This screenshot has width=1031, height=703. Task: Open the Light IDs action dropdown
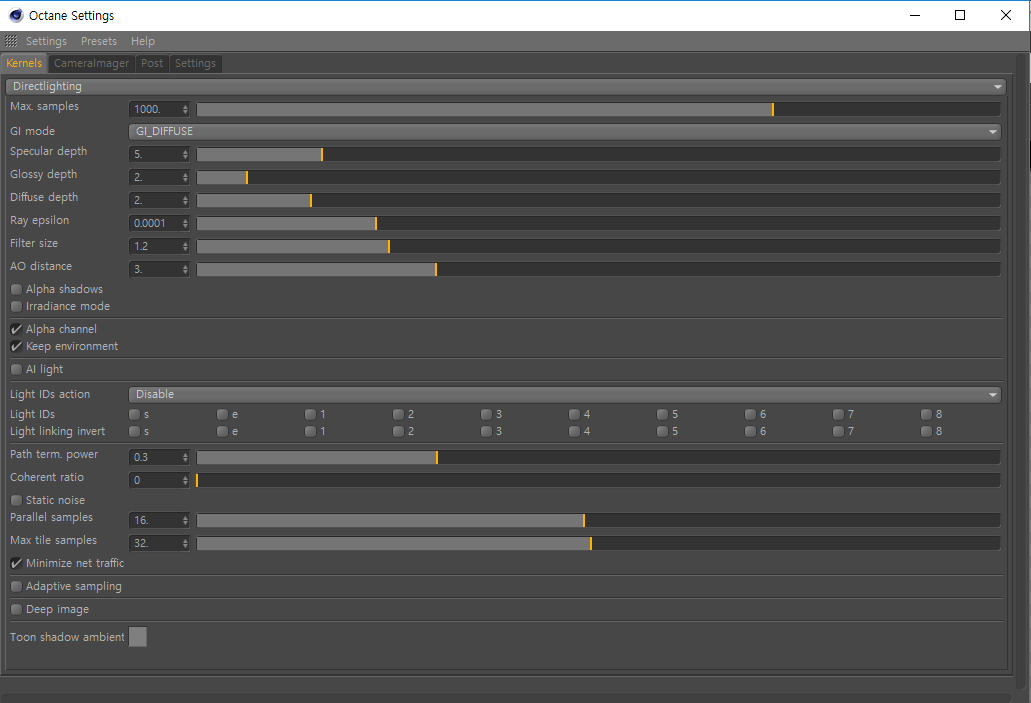coord(565,395)
